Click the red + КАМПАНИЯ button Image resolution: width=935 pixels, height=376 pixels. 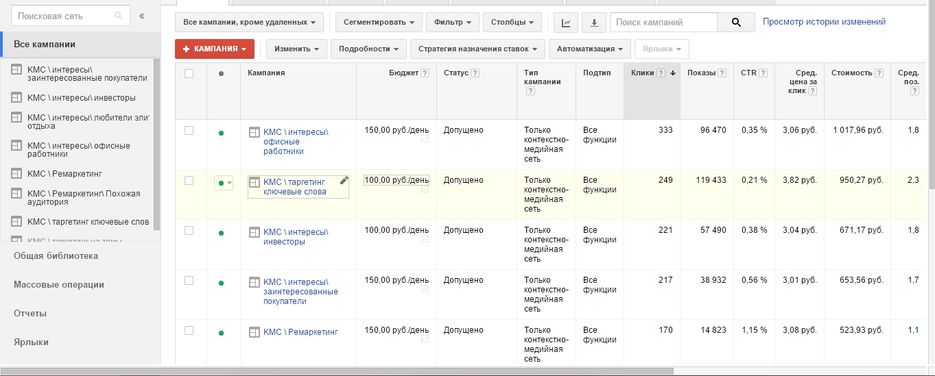click(x=215, y=49)
